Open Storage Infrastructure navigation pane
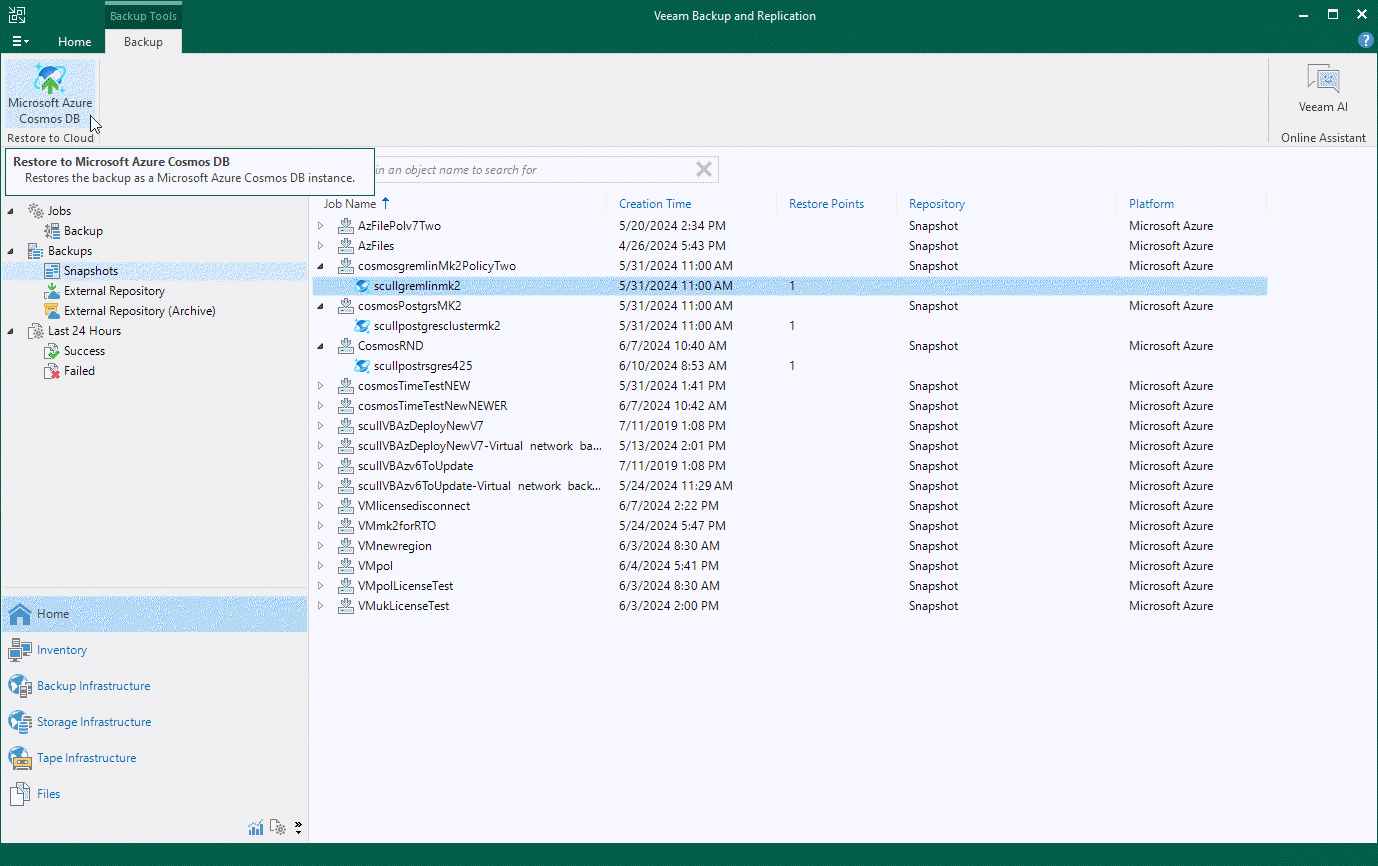The width and height of the screenshot is (1378, 866). (154, 722)
